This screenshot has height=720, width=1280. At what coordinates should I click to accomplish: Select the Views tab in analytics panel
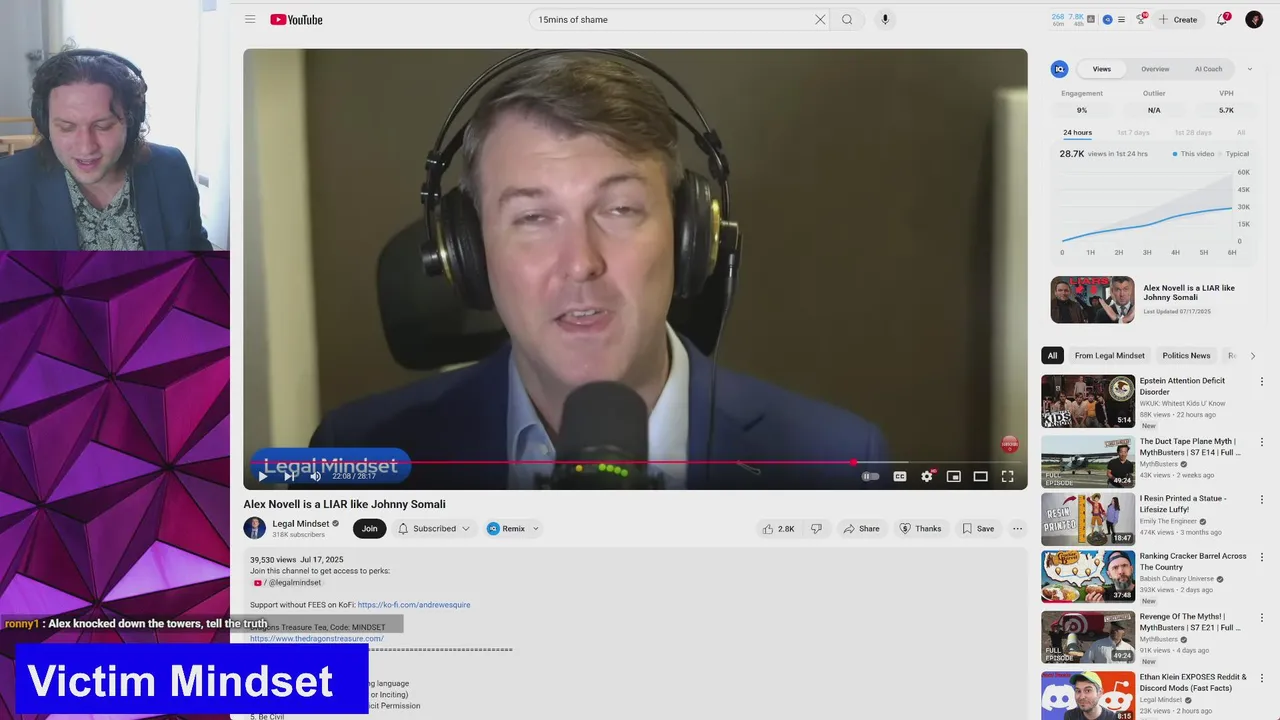[x=1101, y=69]
